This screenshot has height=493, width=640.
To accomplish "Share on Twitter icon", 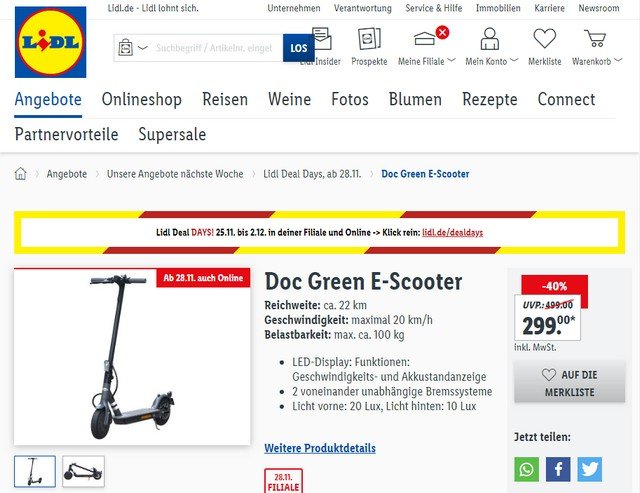I will 589,469.
